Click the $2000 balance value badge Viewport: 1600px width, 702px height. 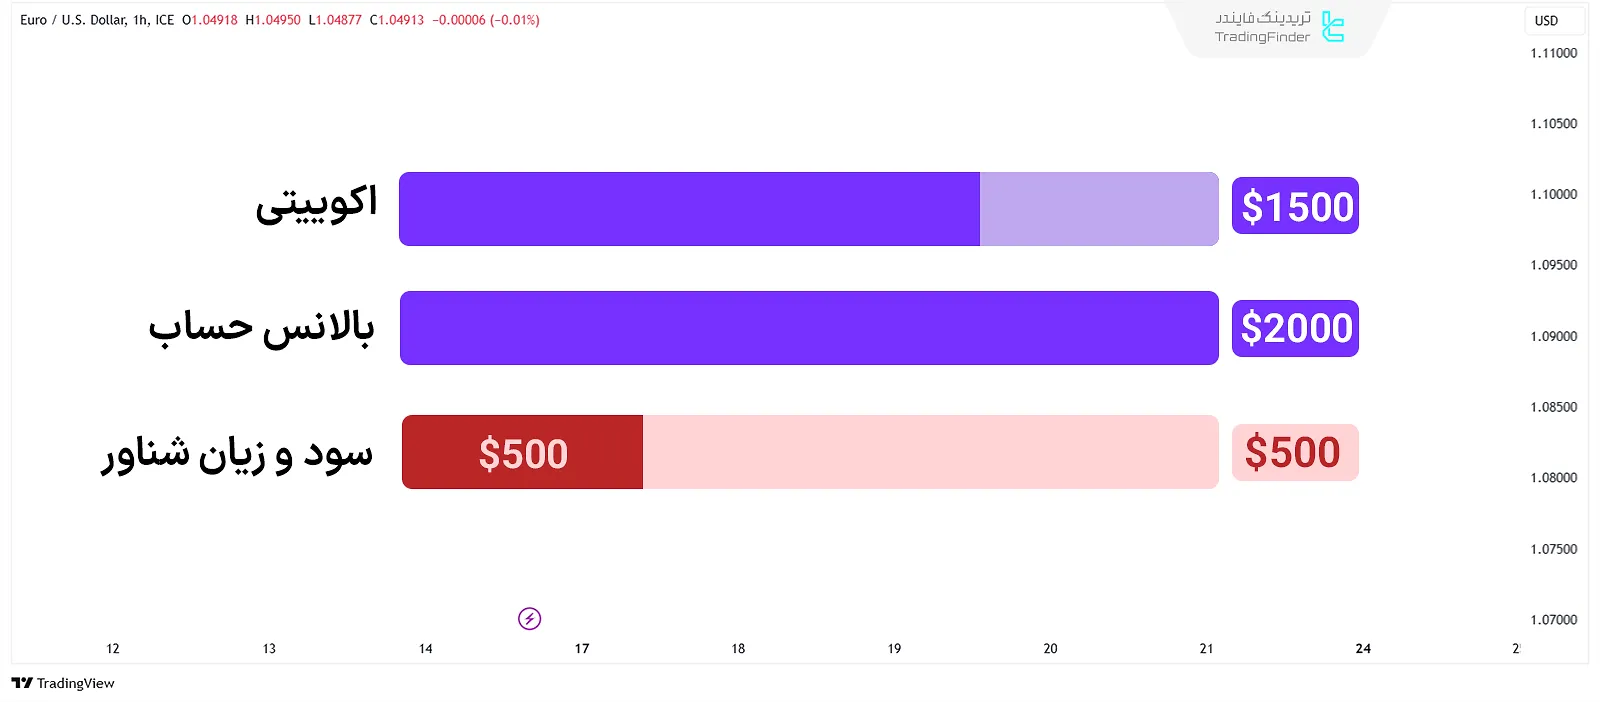(1295, 328)
